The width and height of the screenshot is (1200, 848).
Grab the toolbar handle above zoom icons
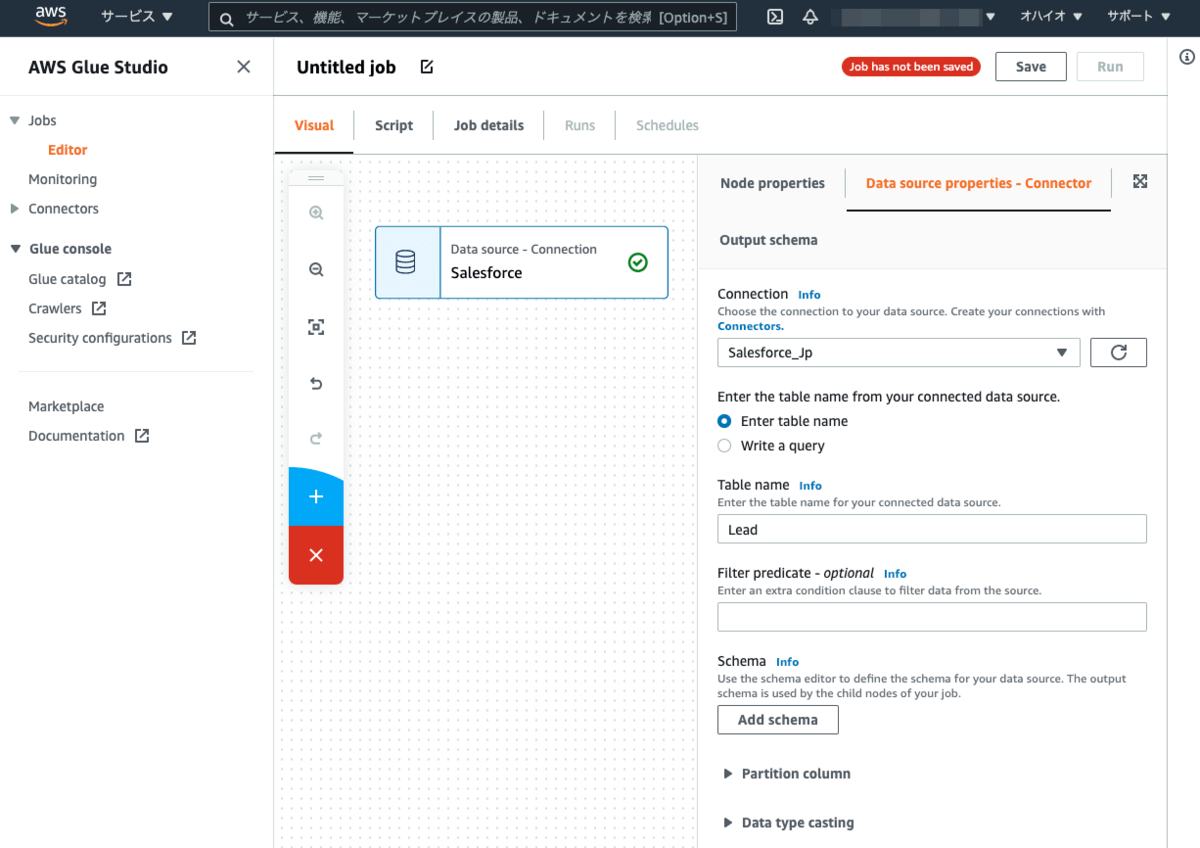pyautogui.click(x=316, y=178)
